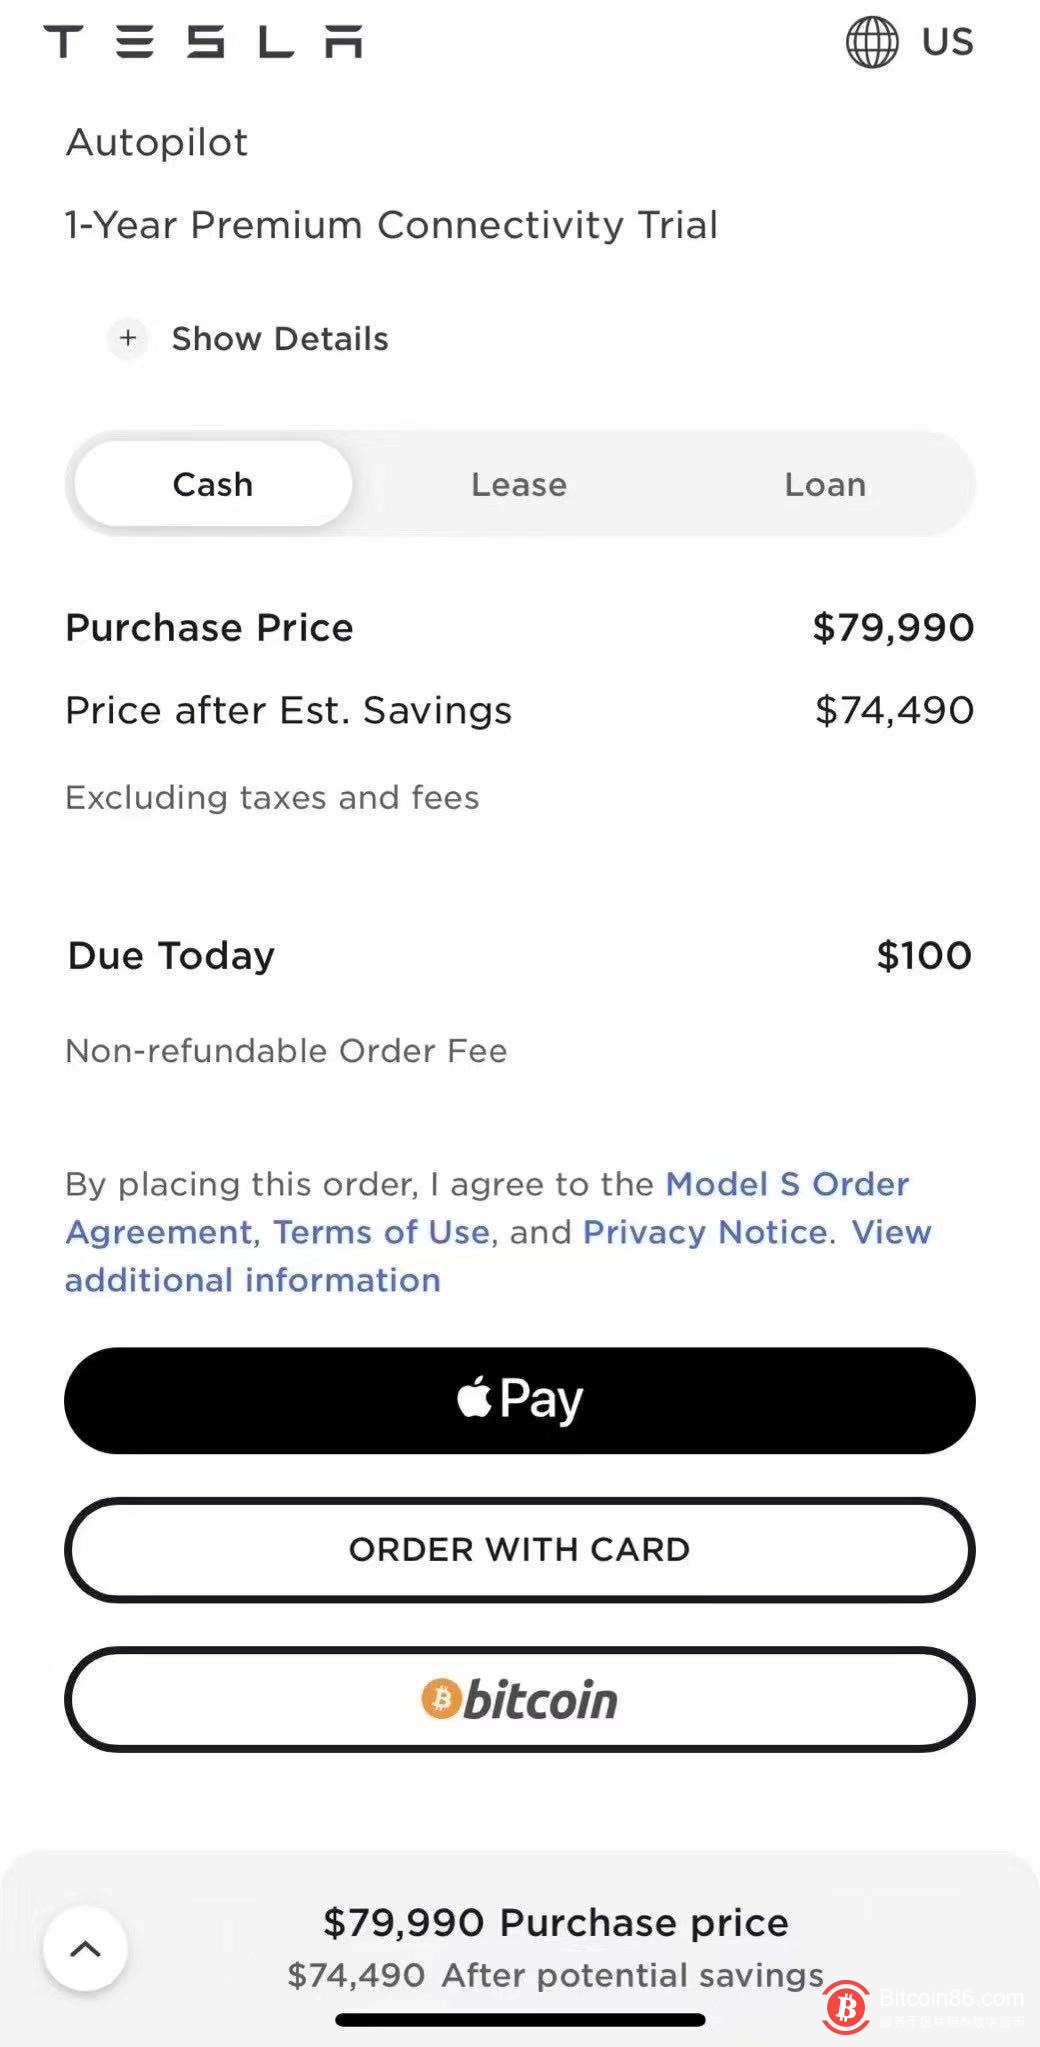Pay with Apple Pay button

520,1400
